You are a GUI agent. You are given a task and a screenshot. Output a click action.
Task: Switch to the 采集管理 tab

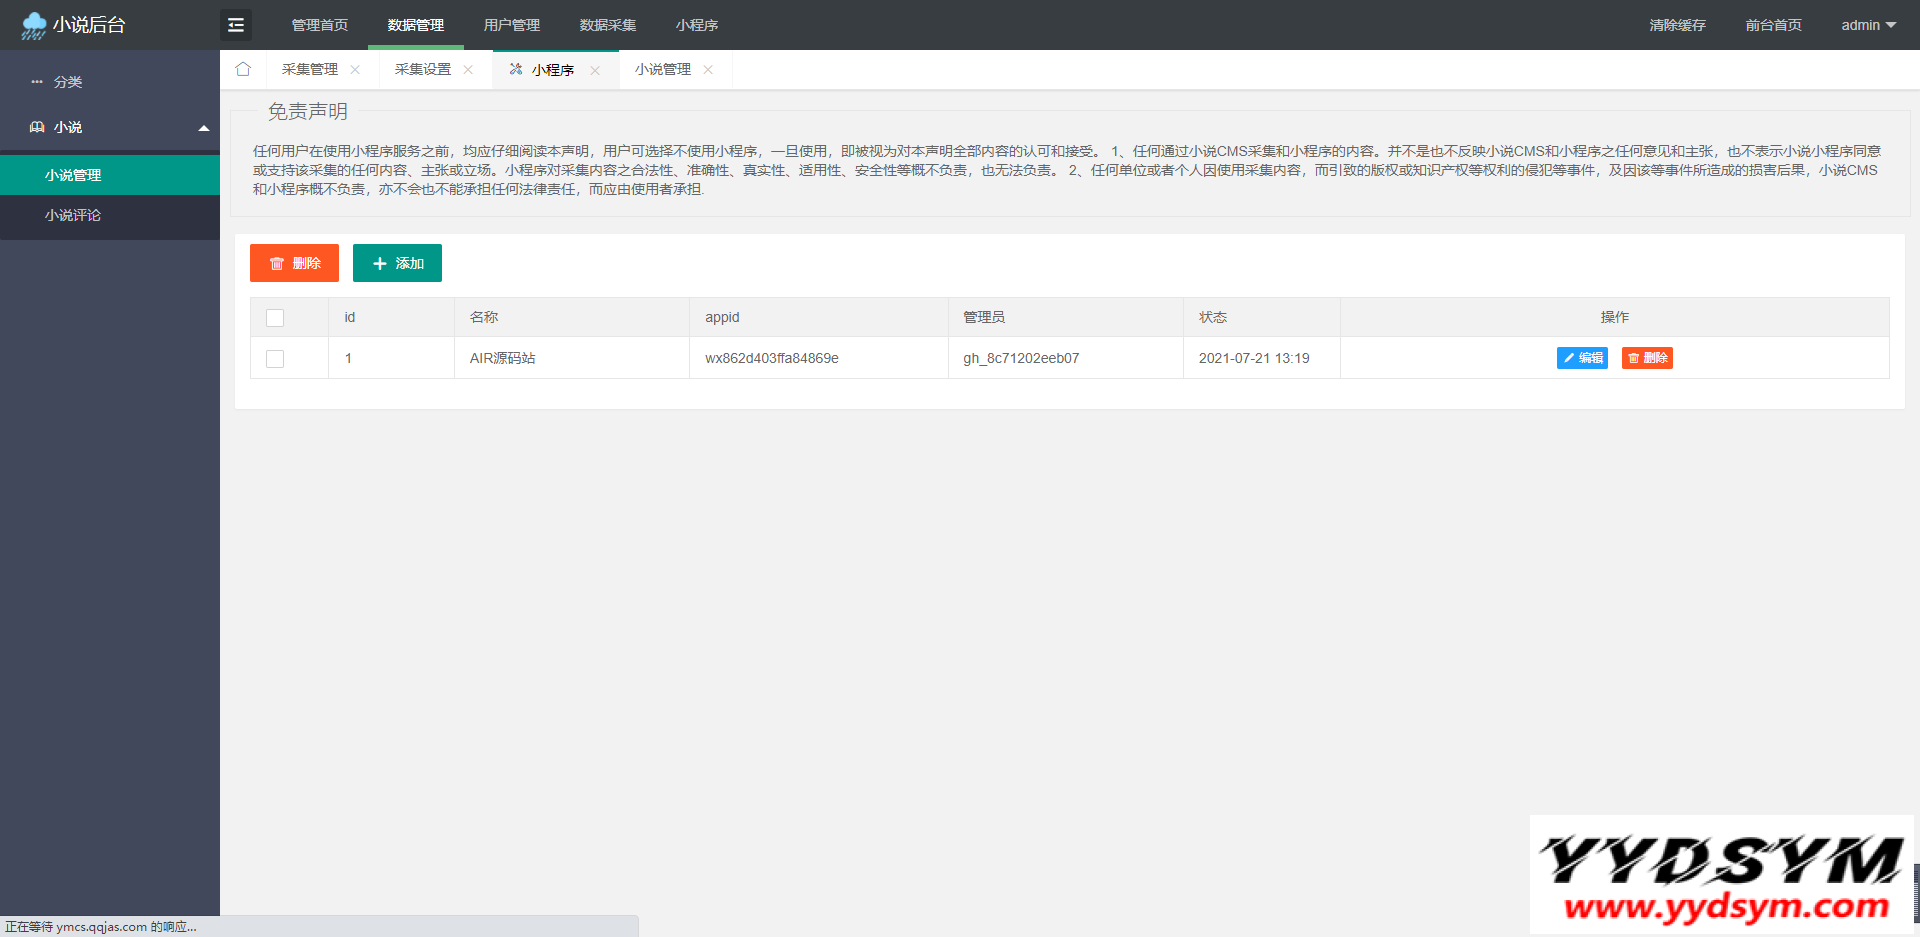click(x=310, y=70)
